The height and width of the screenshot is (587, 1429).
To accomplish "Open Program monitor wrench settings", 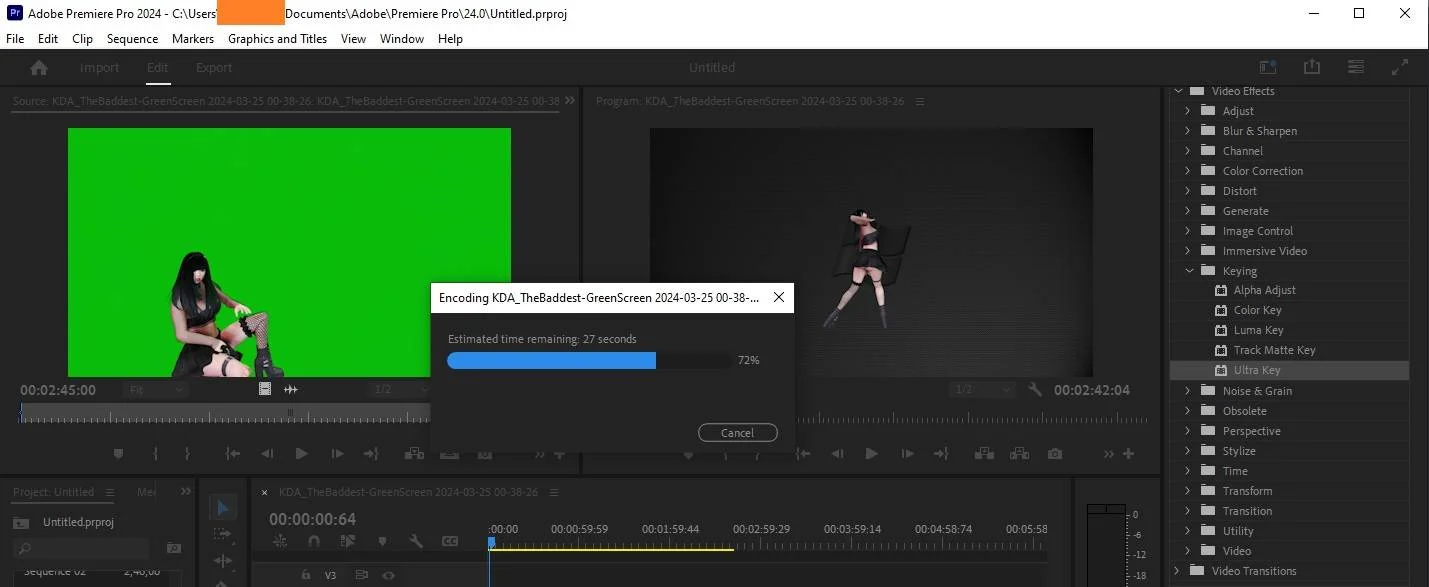I will (x=1035, y=389).
